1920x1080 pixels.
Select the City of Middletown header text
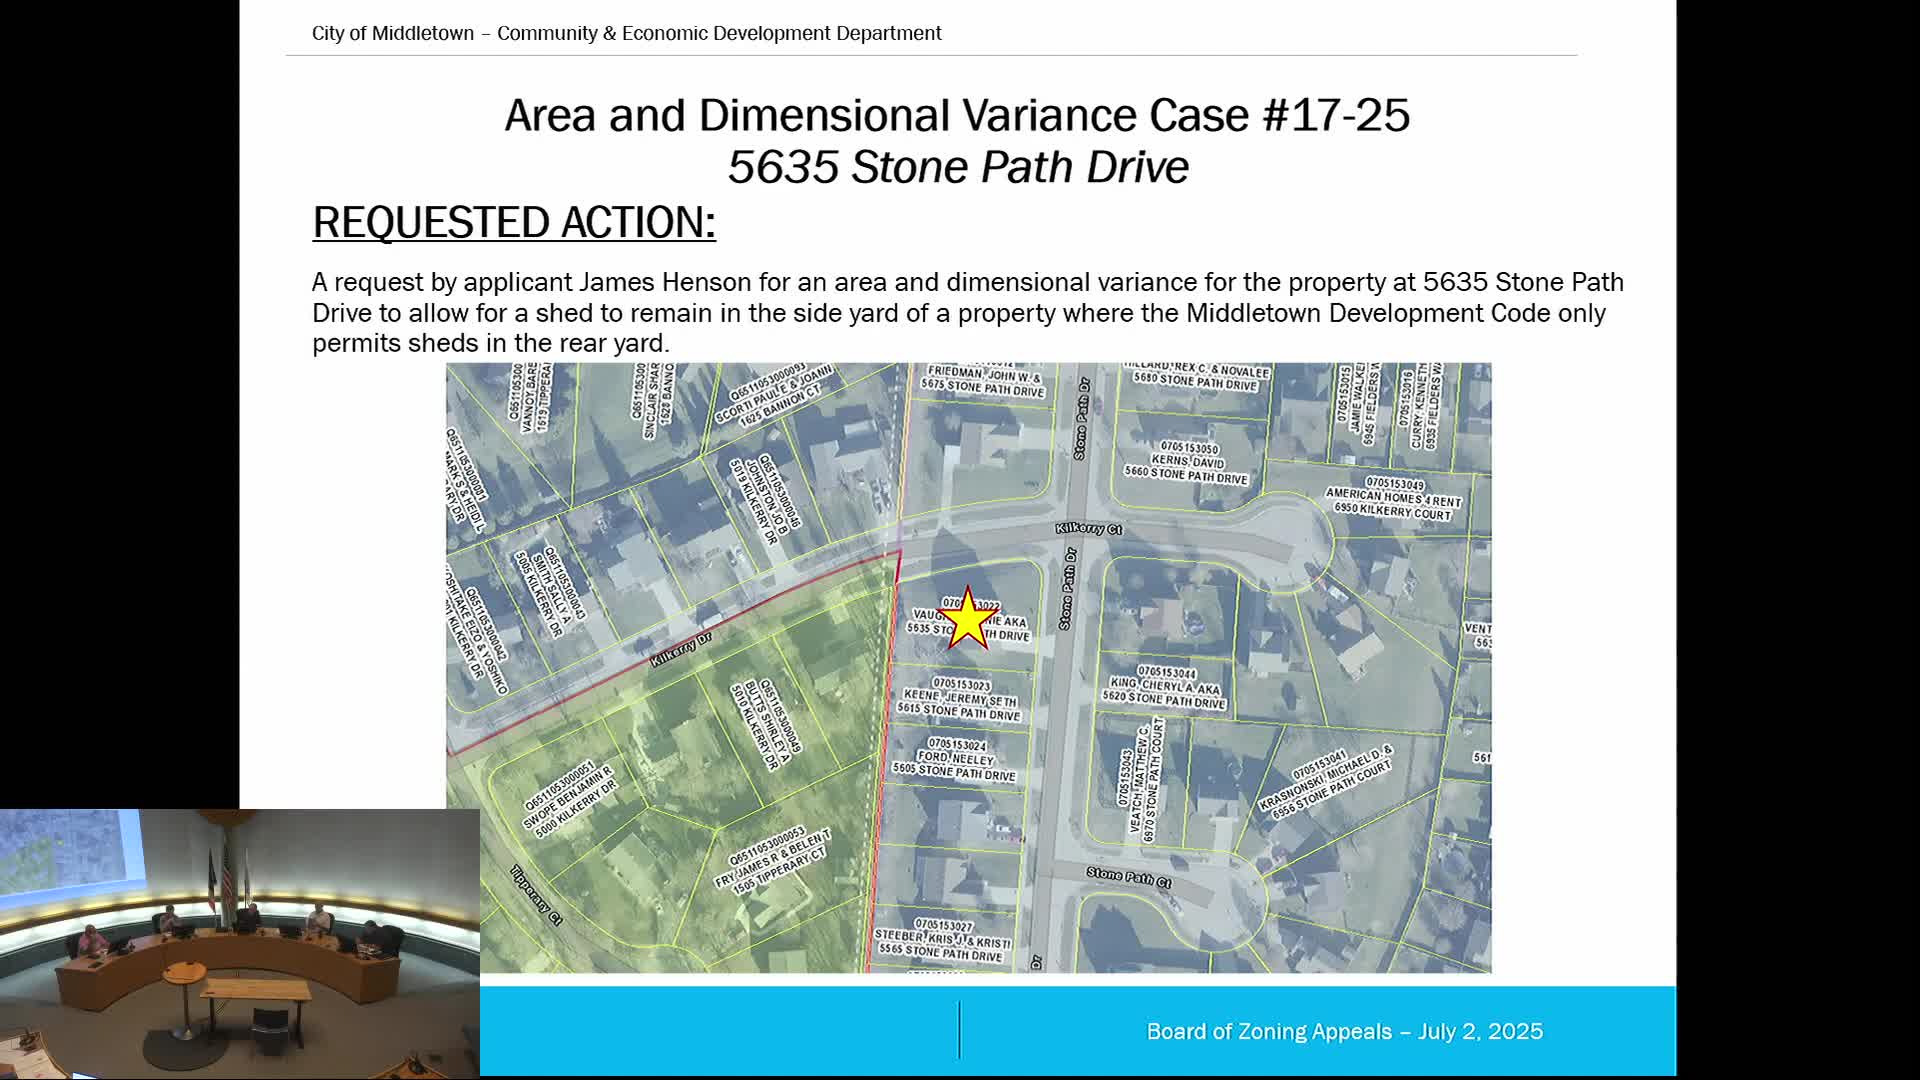pyautogui.click(x=626, y=33)
